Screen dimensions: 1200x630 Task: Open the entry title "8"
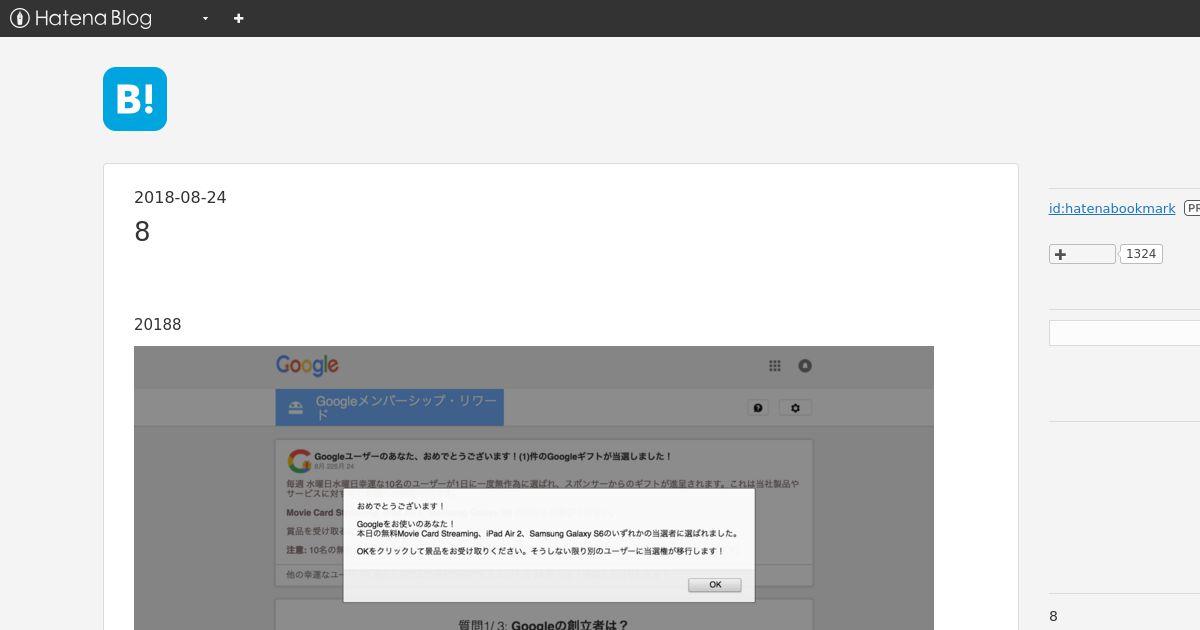tap(142, 232)
